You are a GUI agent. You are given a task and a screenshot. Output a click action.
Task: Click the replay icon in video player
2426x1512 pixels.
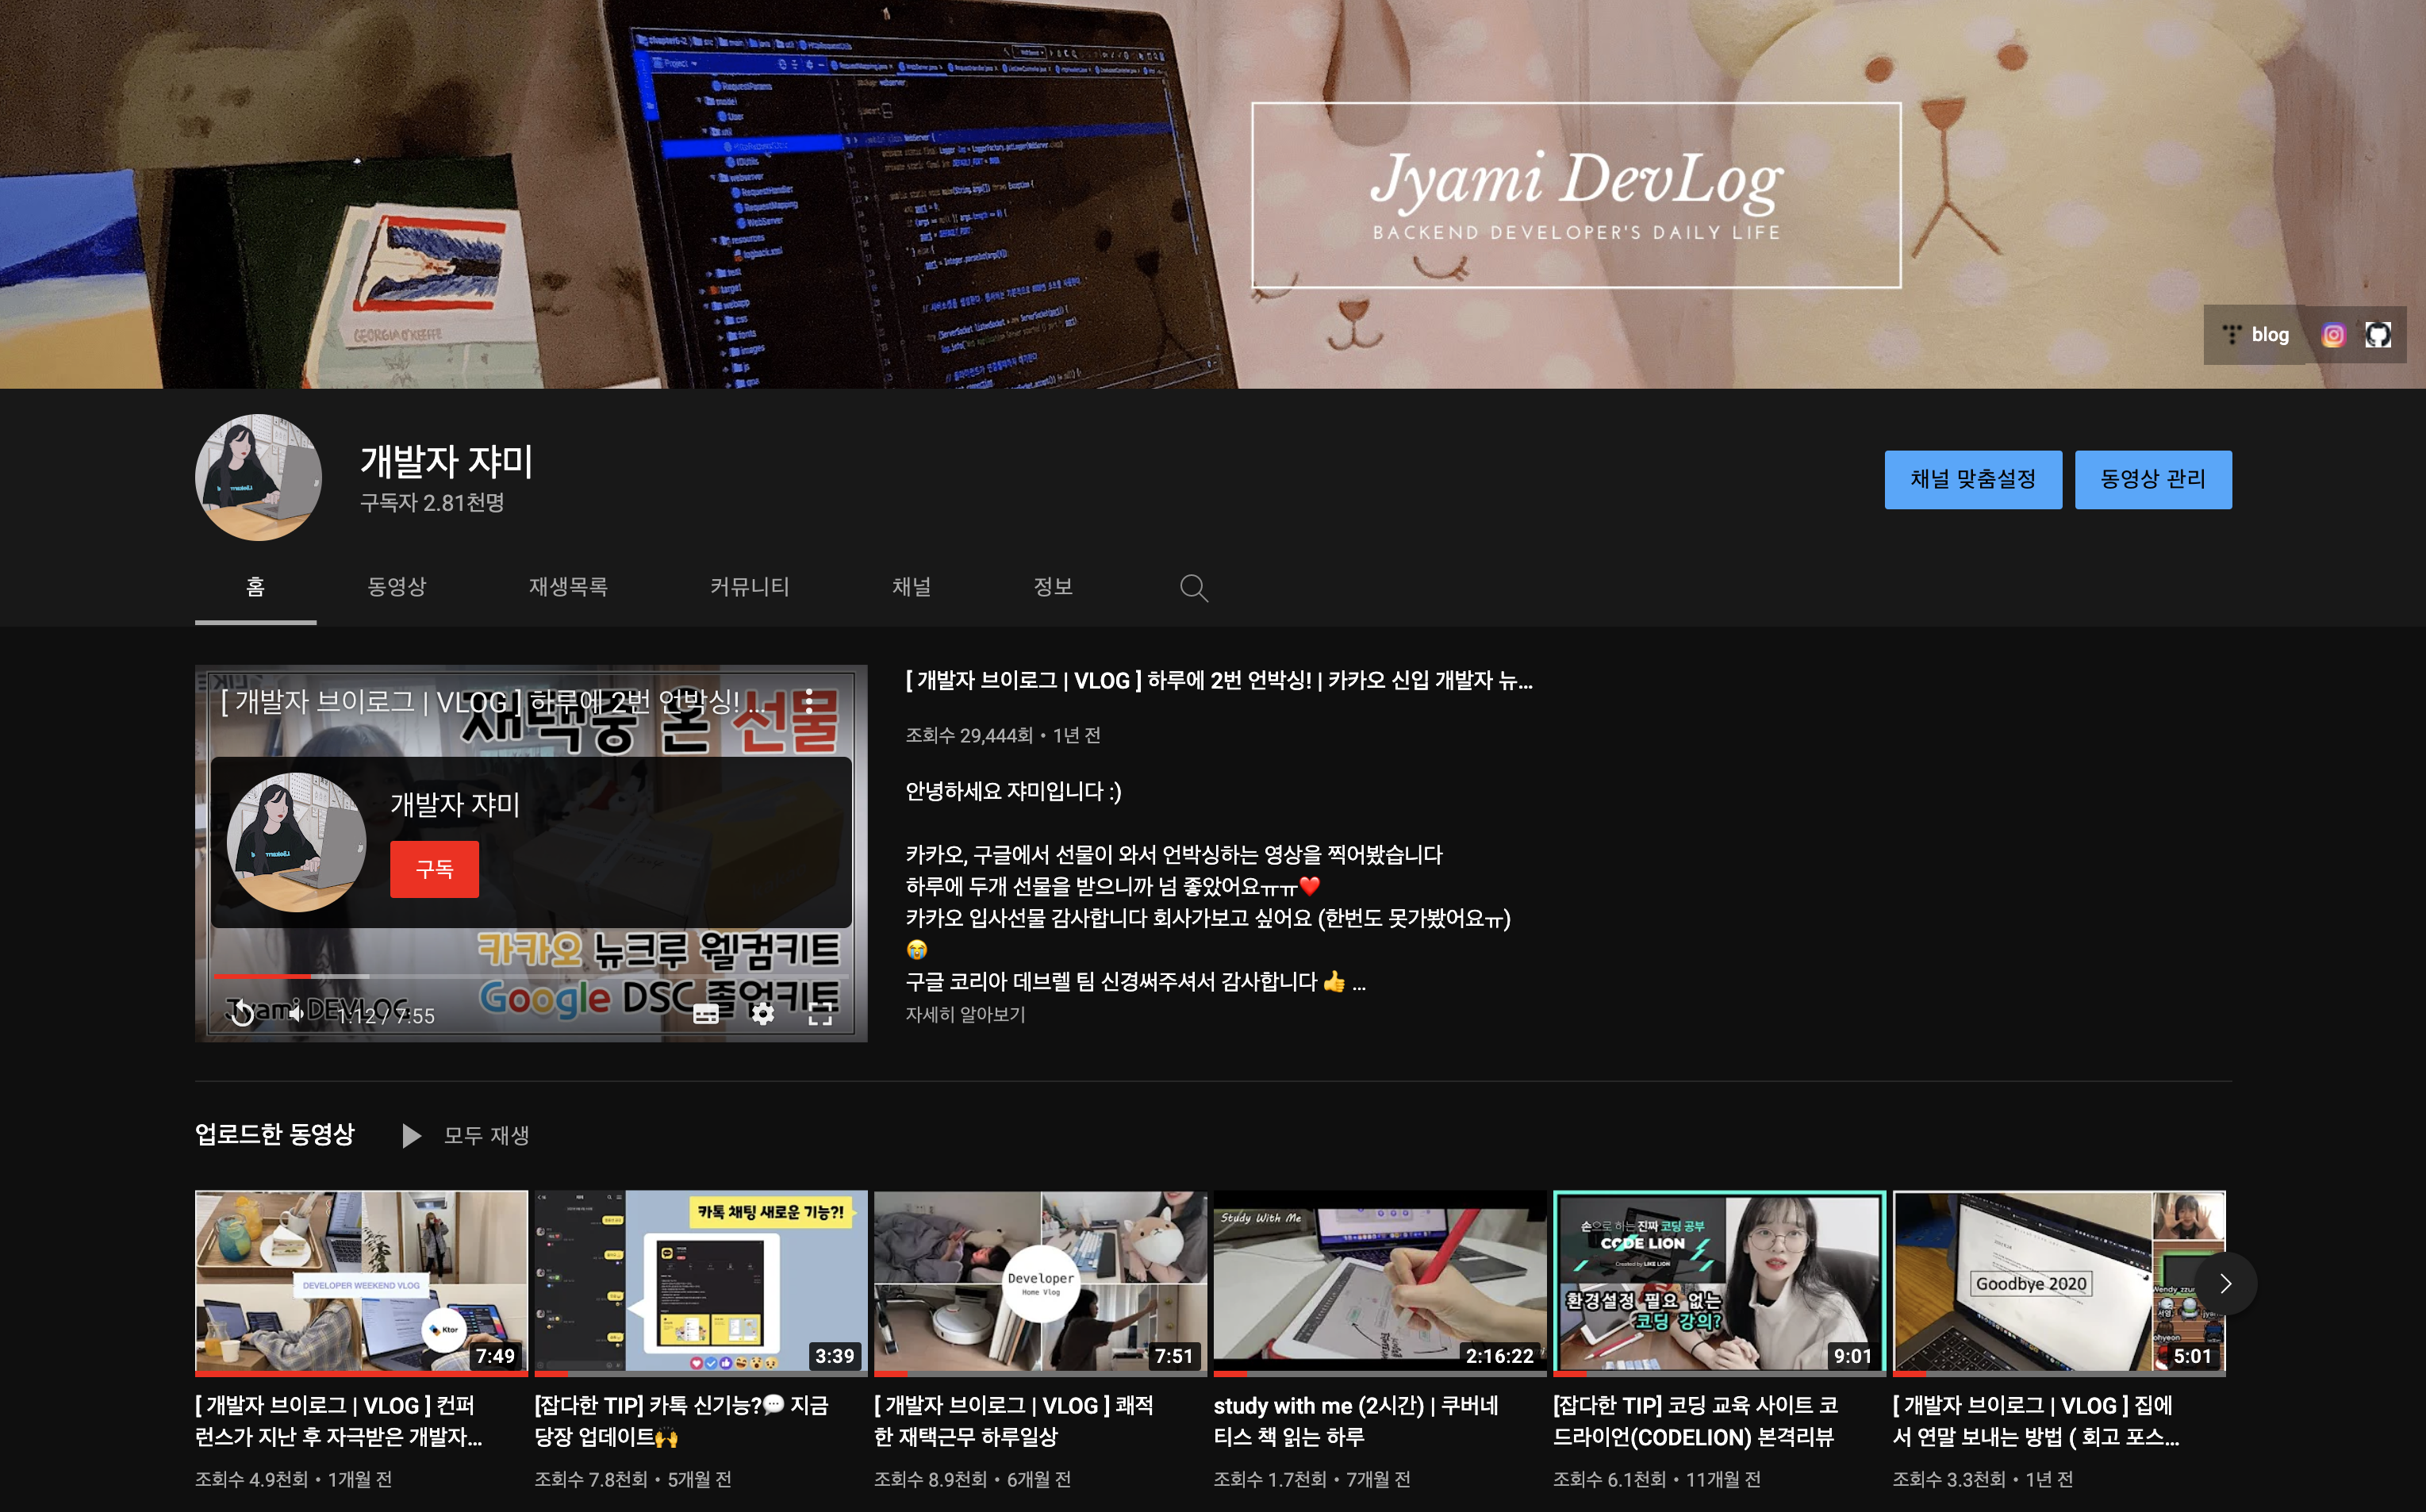pos(241,1014)
